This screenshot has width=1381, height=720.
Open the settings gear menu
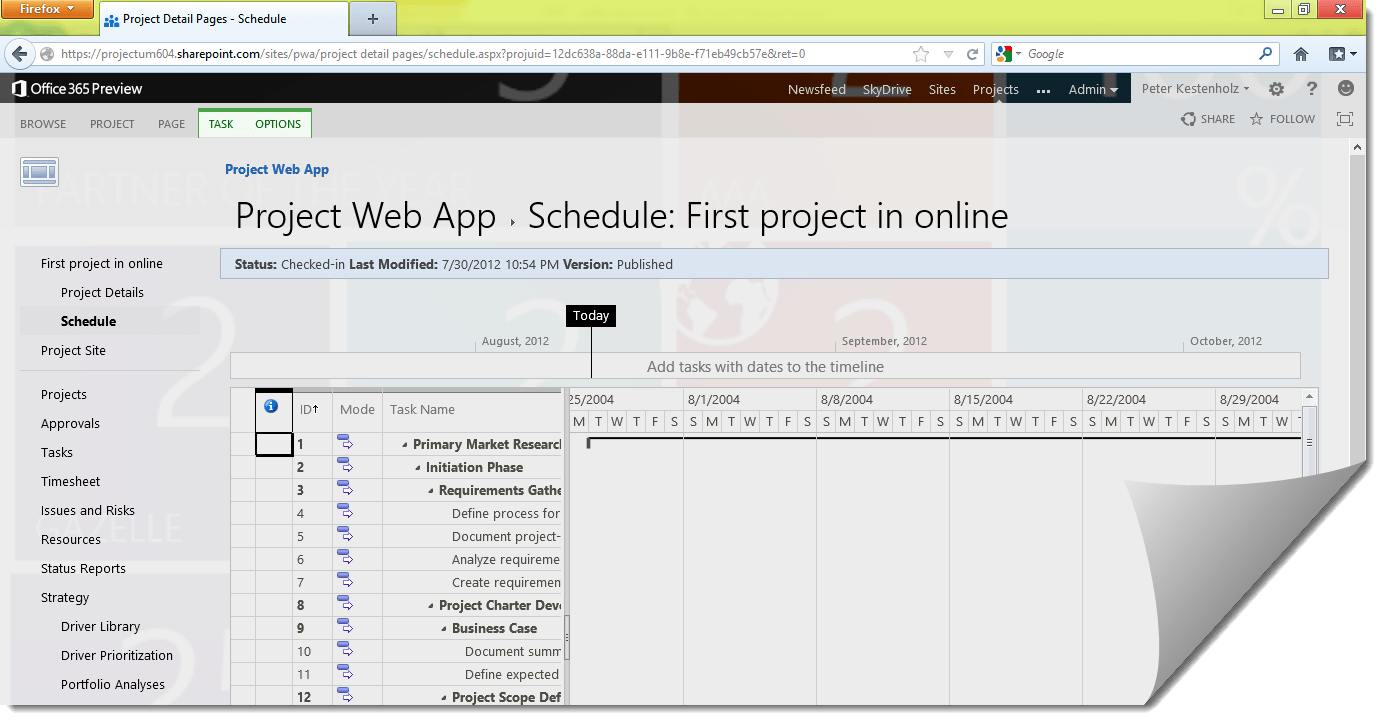[x=1276, y=89]
